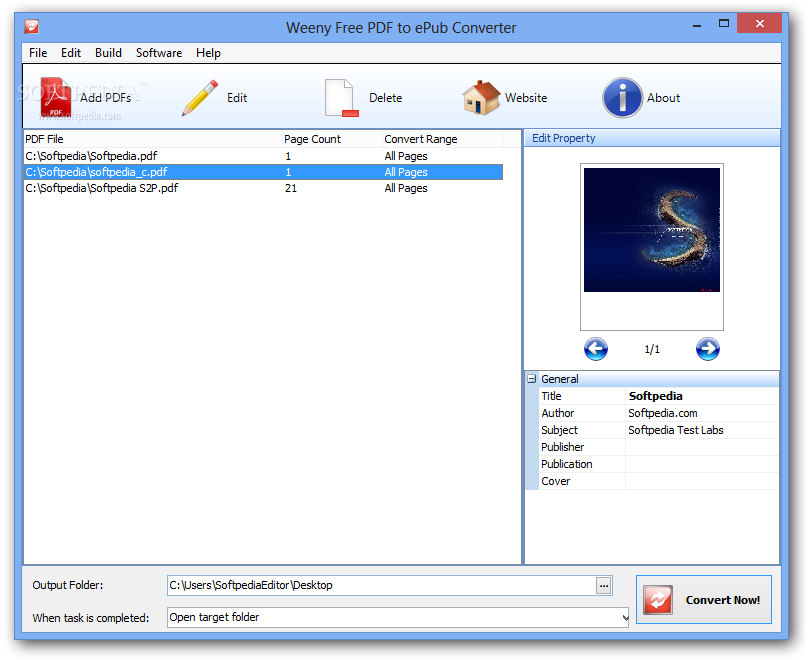This screenshot has height=660, width=809.
Task: Click the Delete page icon
Action: [342, 98]
